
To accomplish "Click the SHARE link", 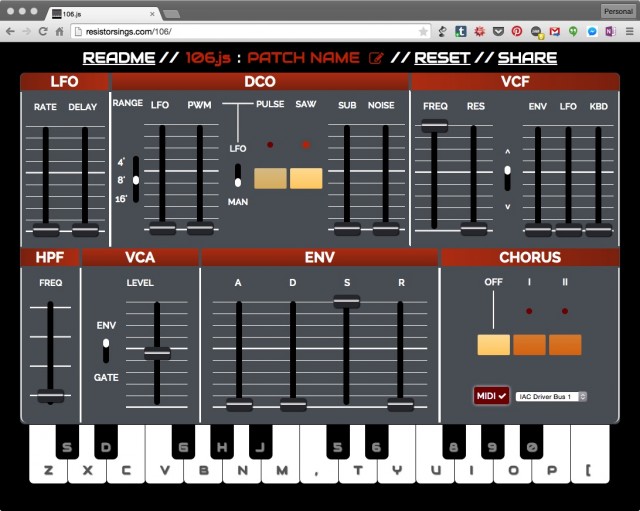I will [527, 58].
